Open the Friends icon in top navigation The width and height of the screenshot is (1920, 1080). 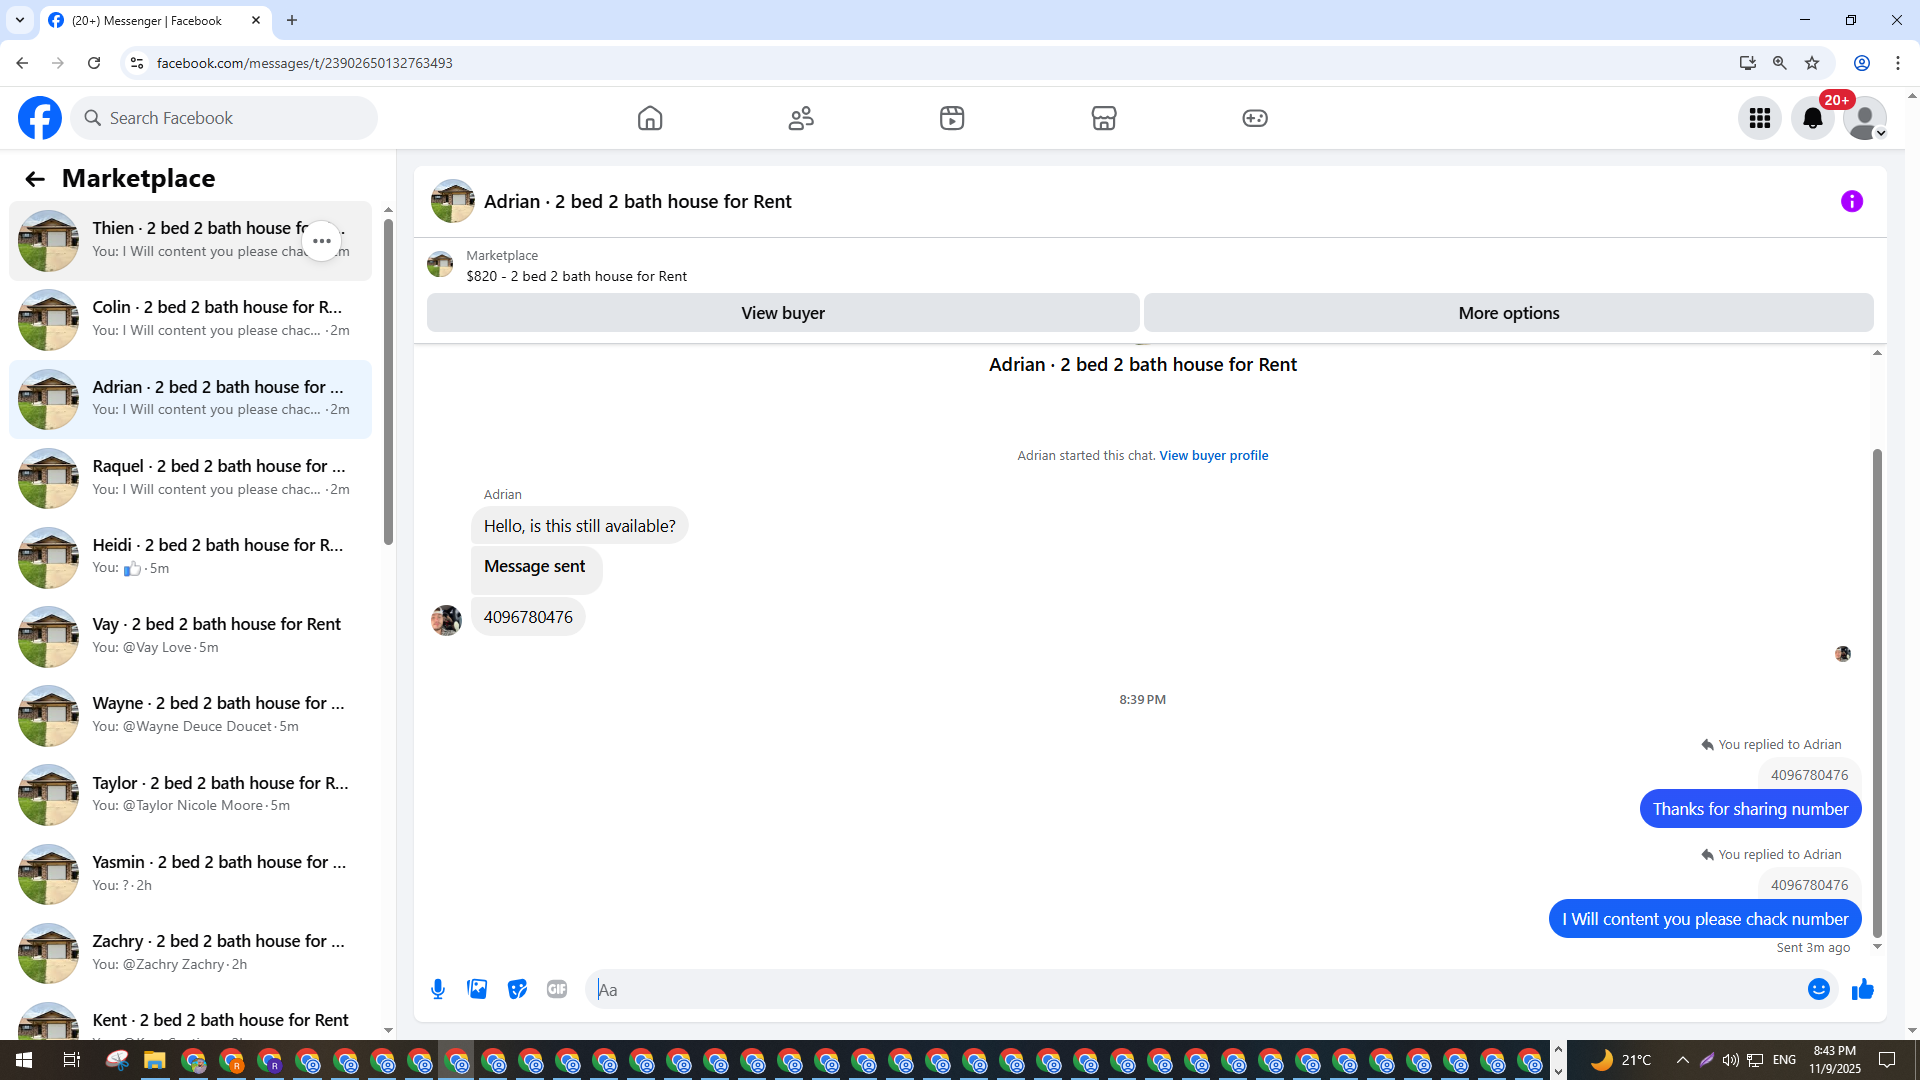pyautogui.click(x=801, y=118)
